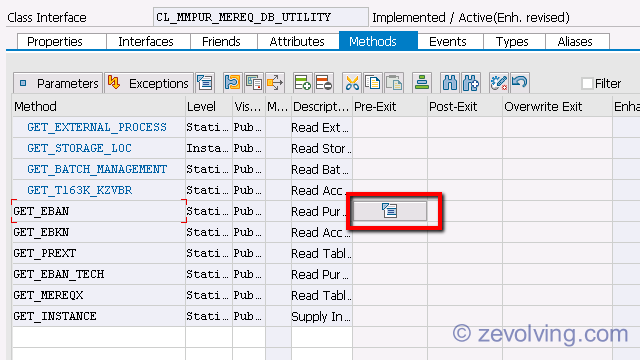Screen dimensions: 640x360
Task: Click the orange branching arrows toolbar icon
Action: tap(275, 83)
